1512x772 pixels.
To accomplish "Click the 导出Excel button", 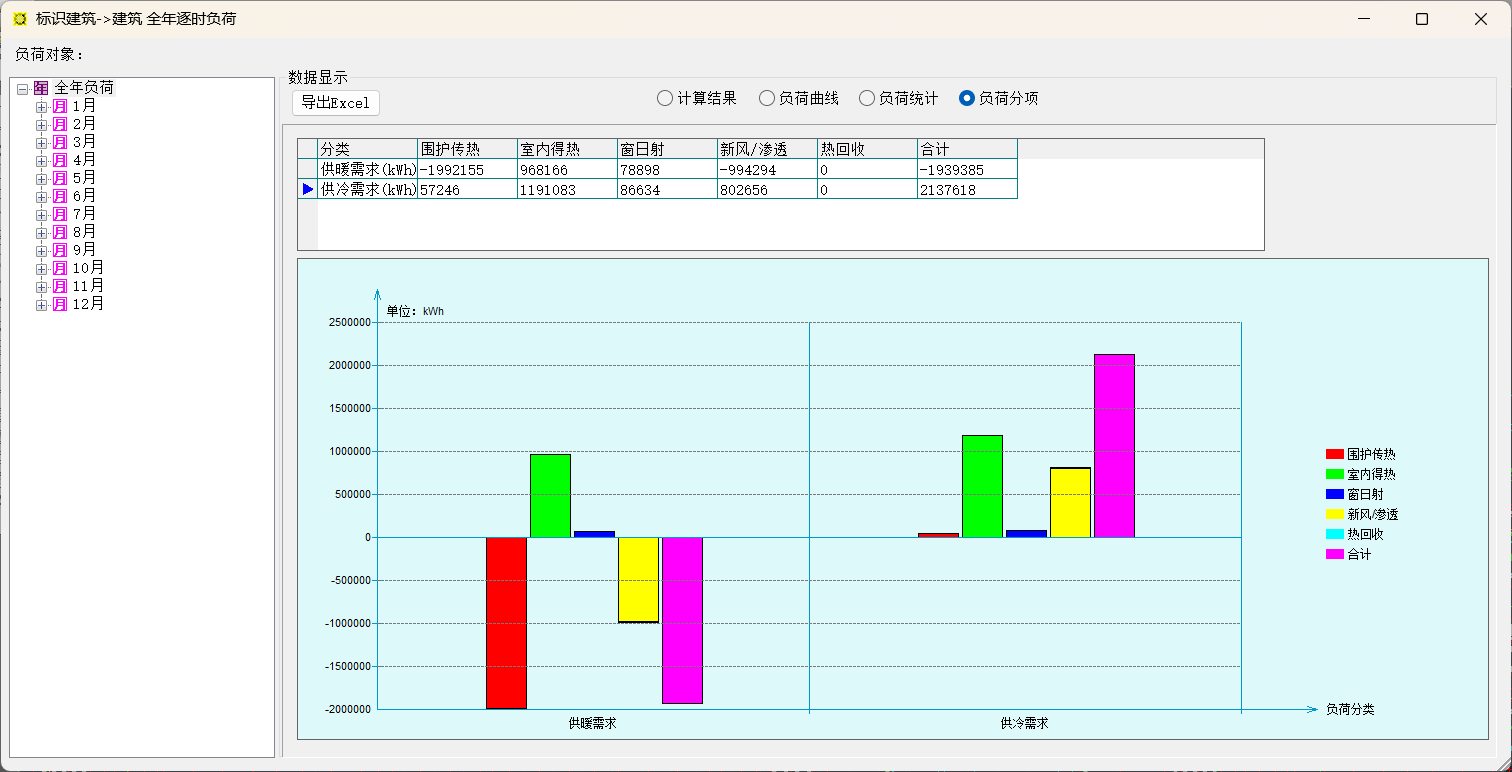I will click(x=336, y=102).
